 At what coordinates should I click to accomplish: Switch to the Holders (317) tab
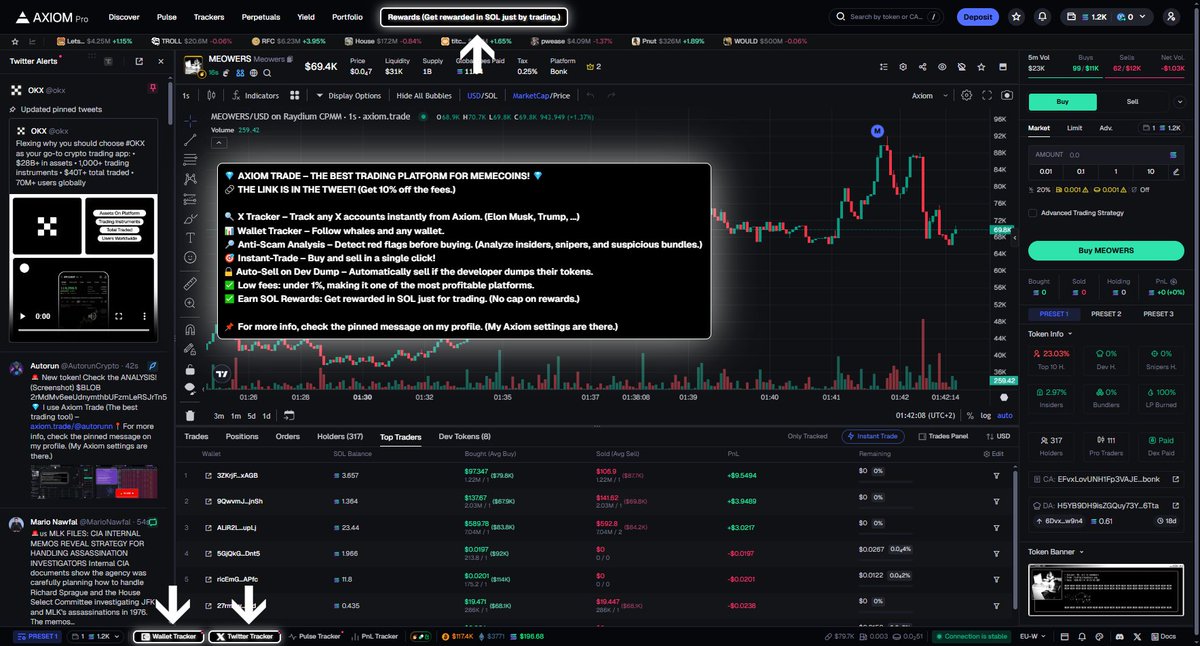click(340, 436)
